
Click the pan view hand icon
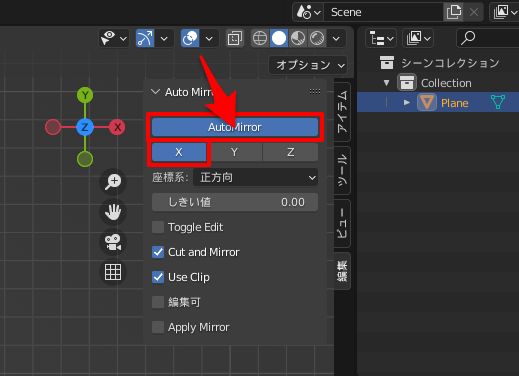pos(113,212)
